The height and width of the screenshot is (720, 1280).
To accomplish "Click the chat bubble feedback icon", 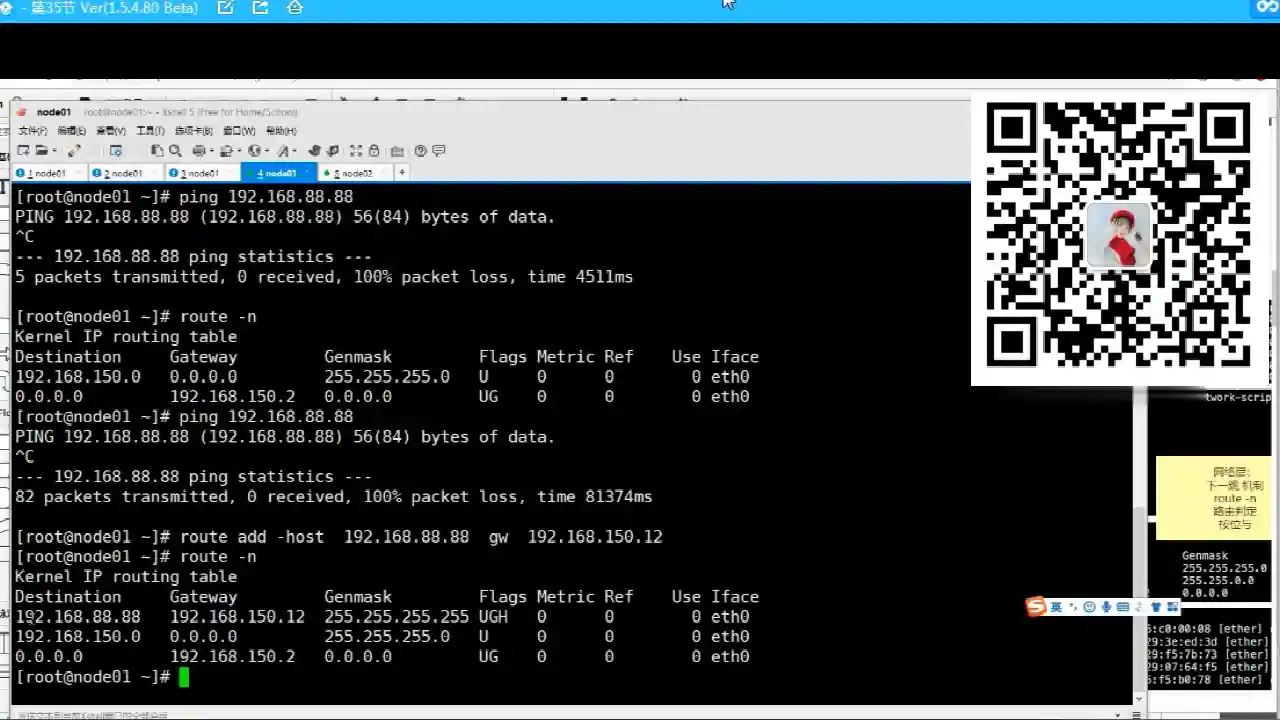I will point(438,151).
